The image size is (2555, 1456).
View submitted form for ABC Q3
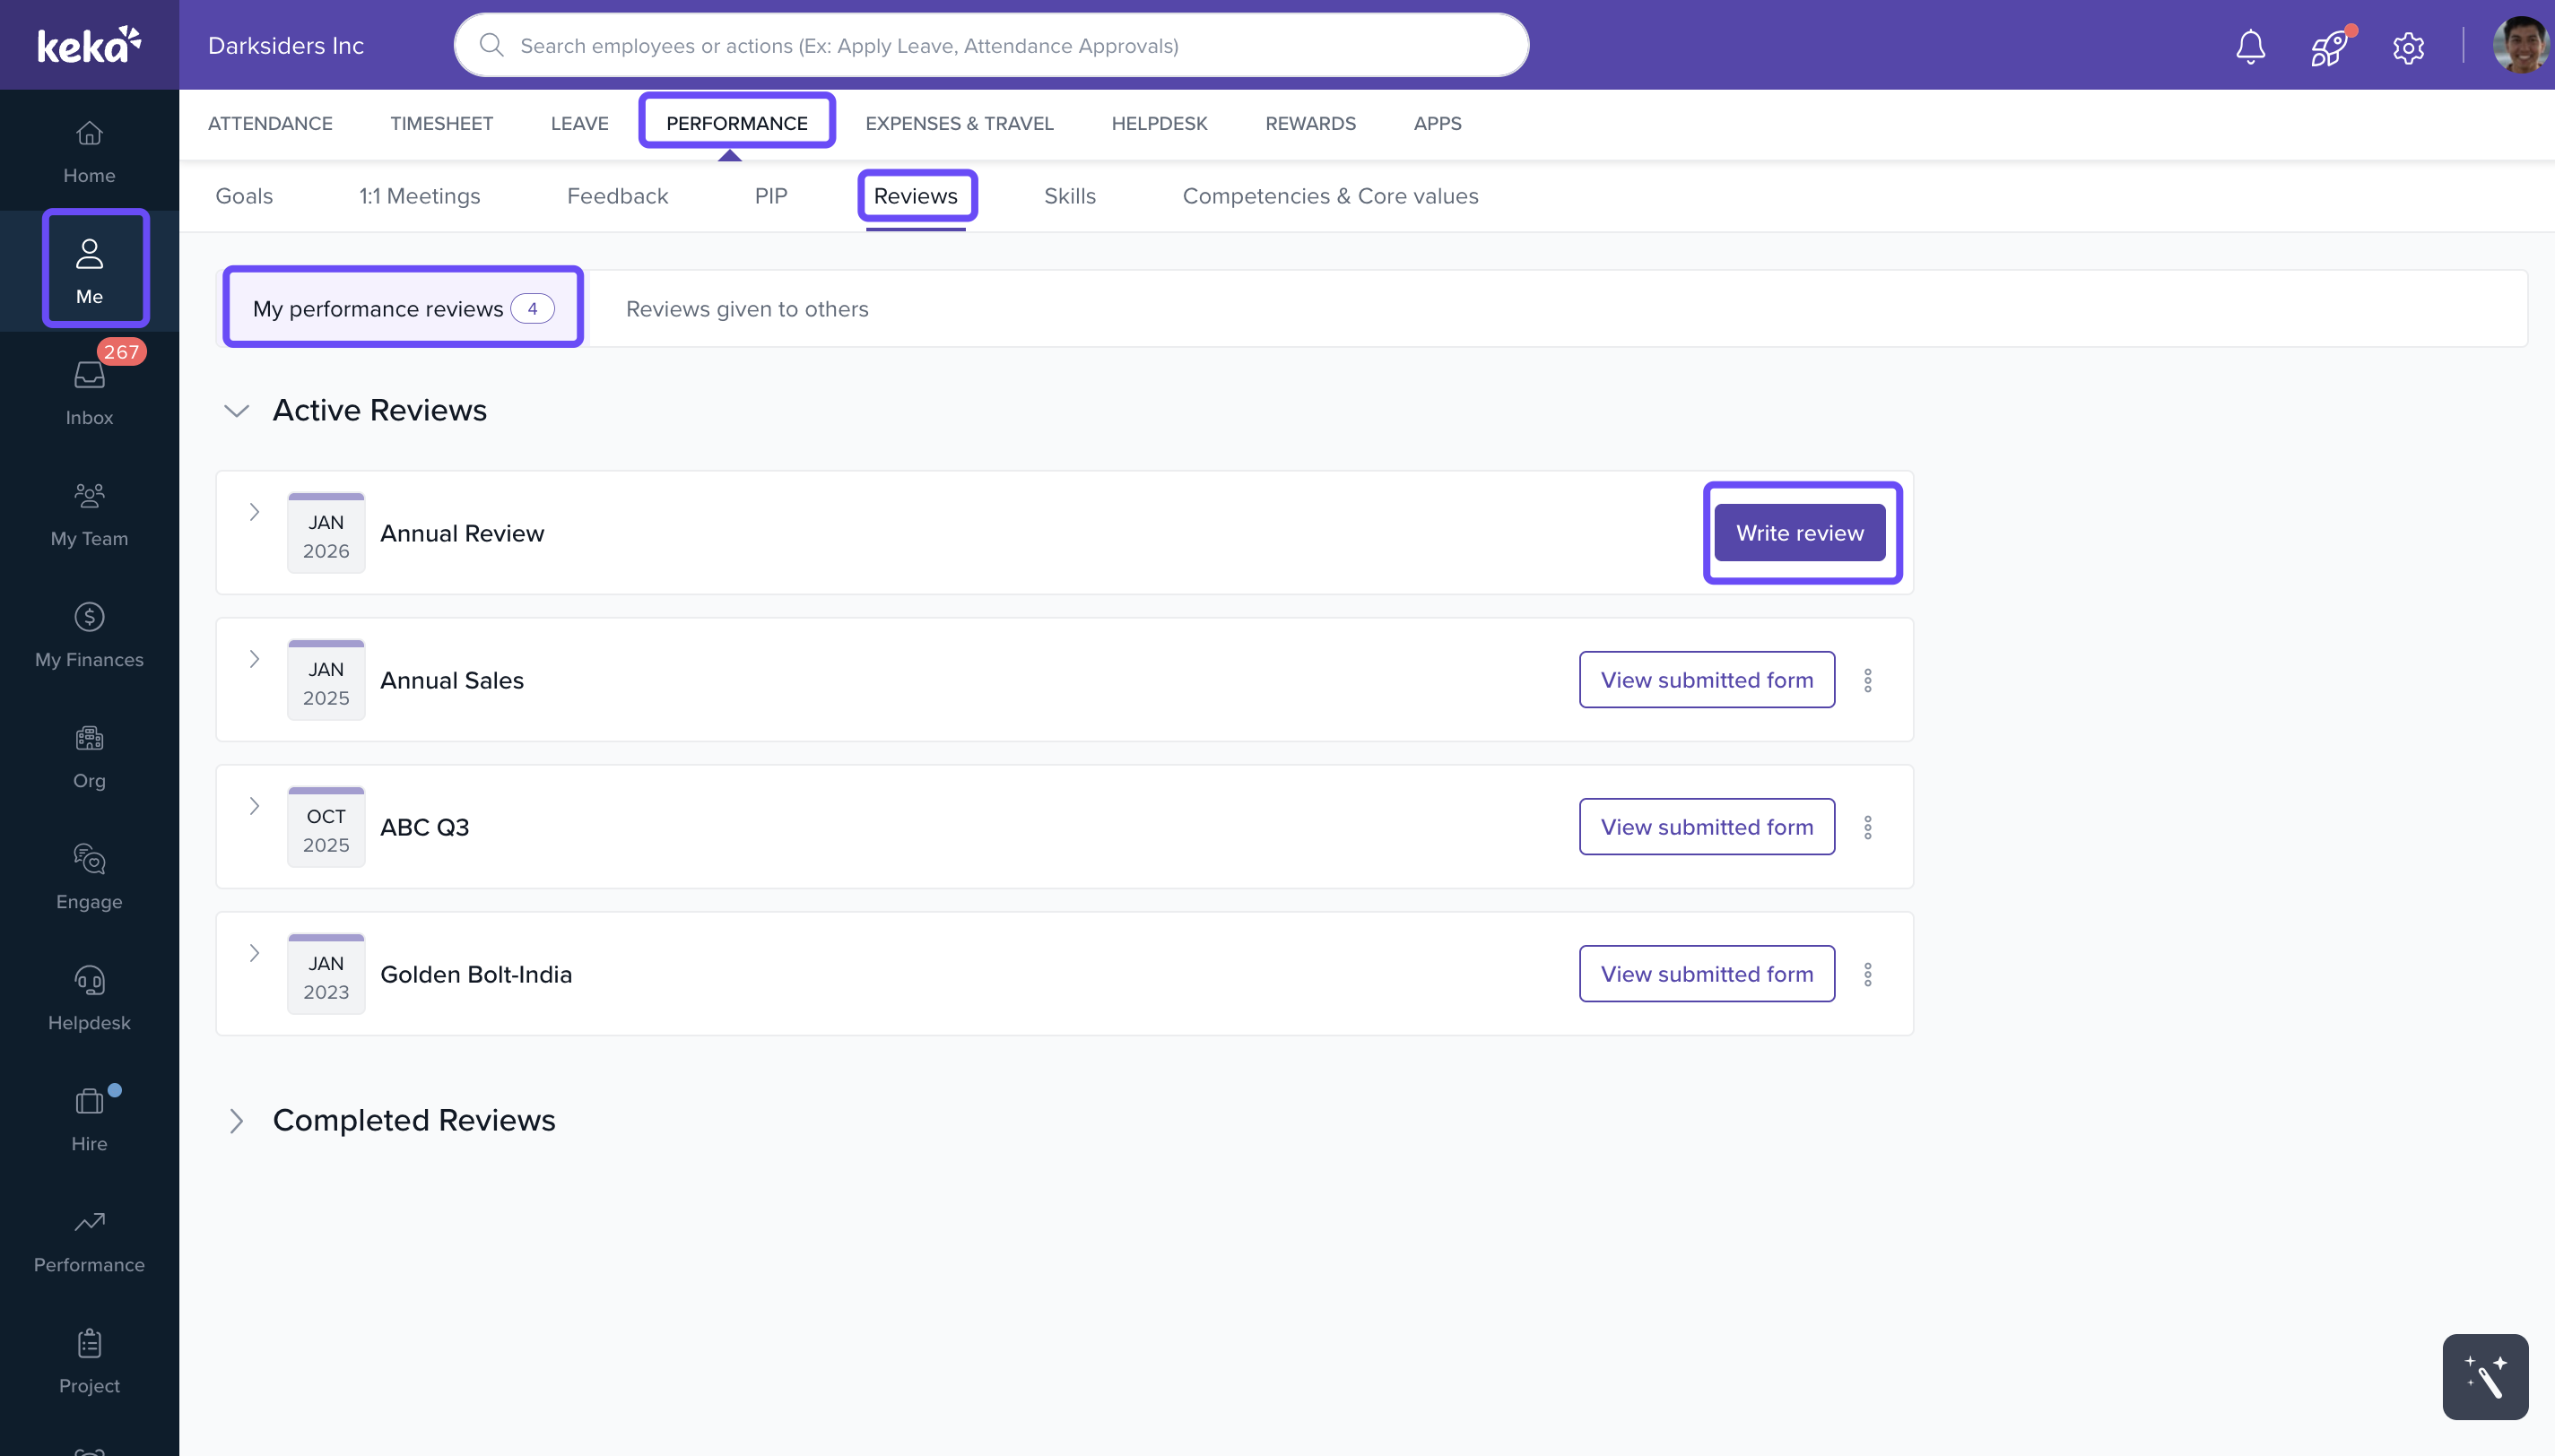point(1706,827)
